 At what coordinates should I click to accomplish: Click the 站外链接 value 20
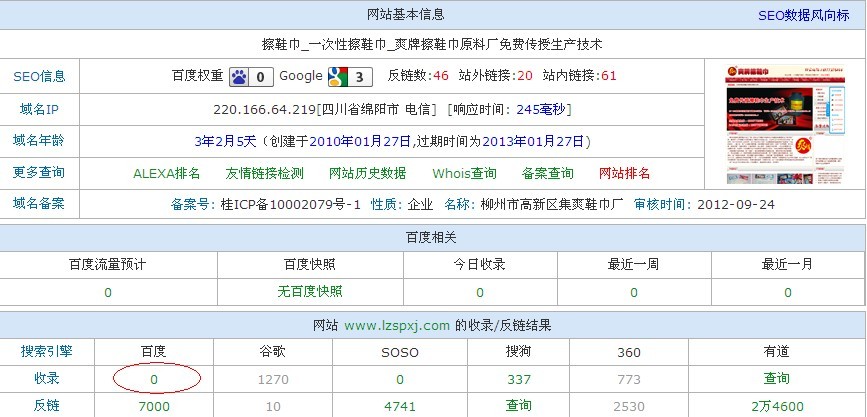pos(525,76)
